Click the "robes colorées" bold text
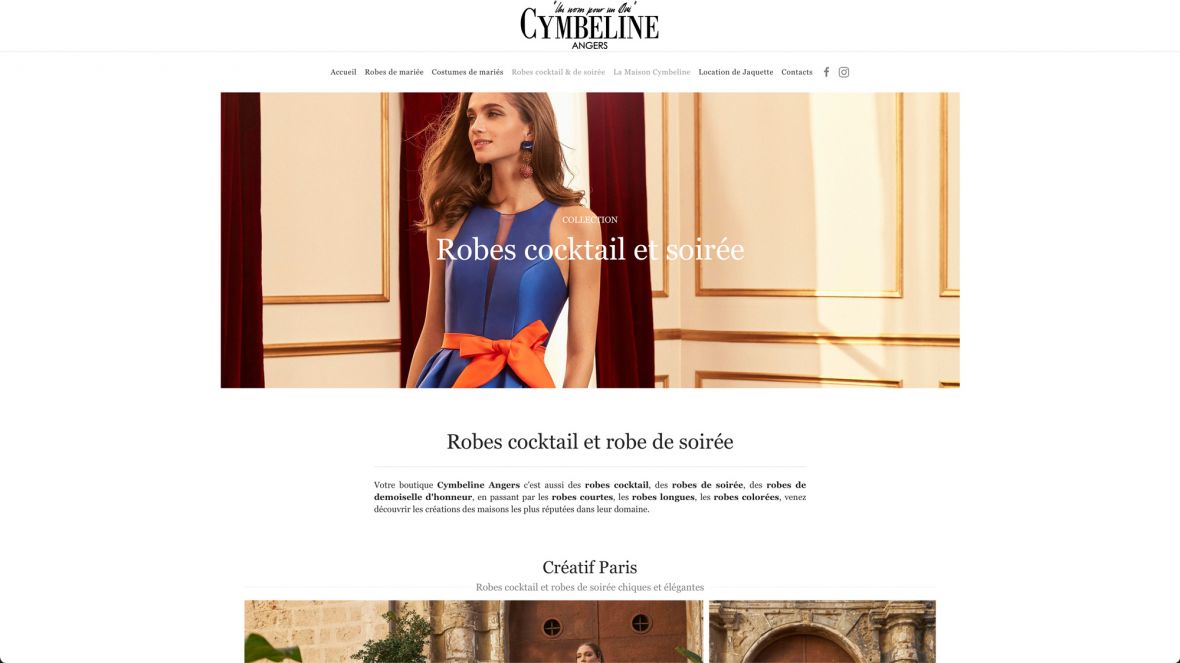This screenshot has height=663, width=1180. (x=746, y=497)
